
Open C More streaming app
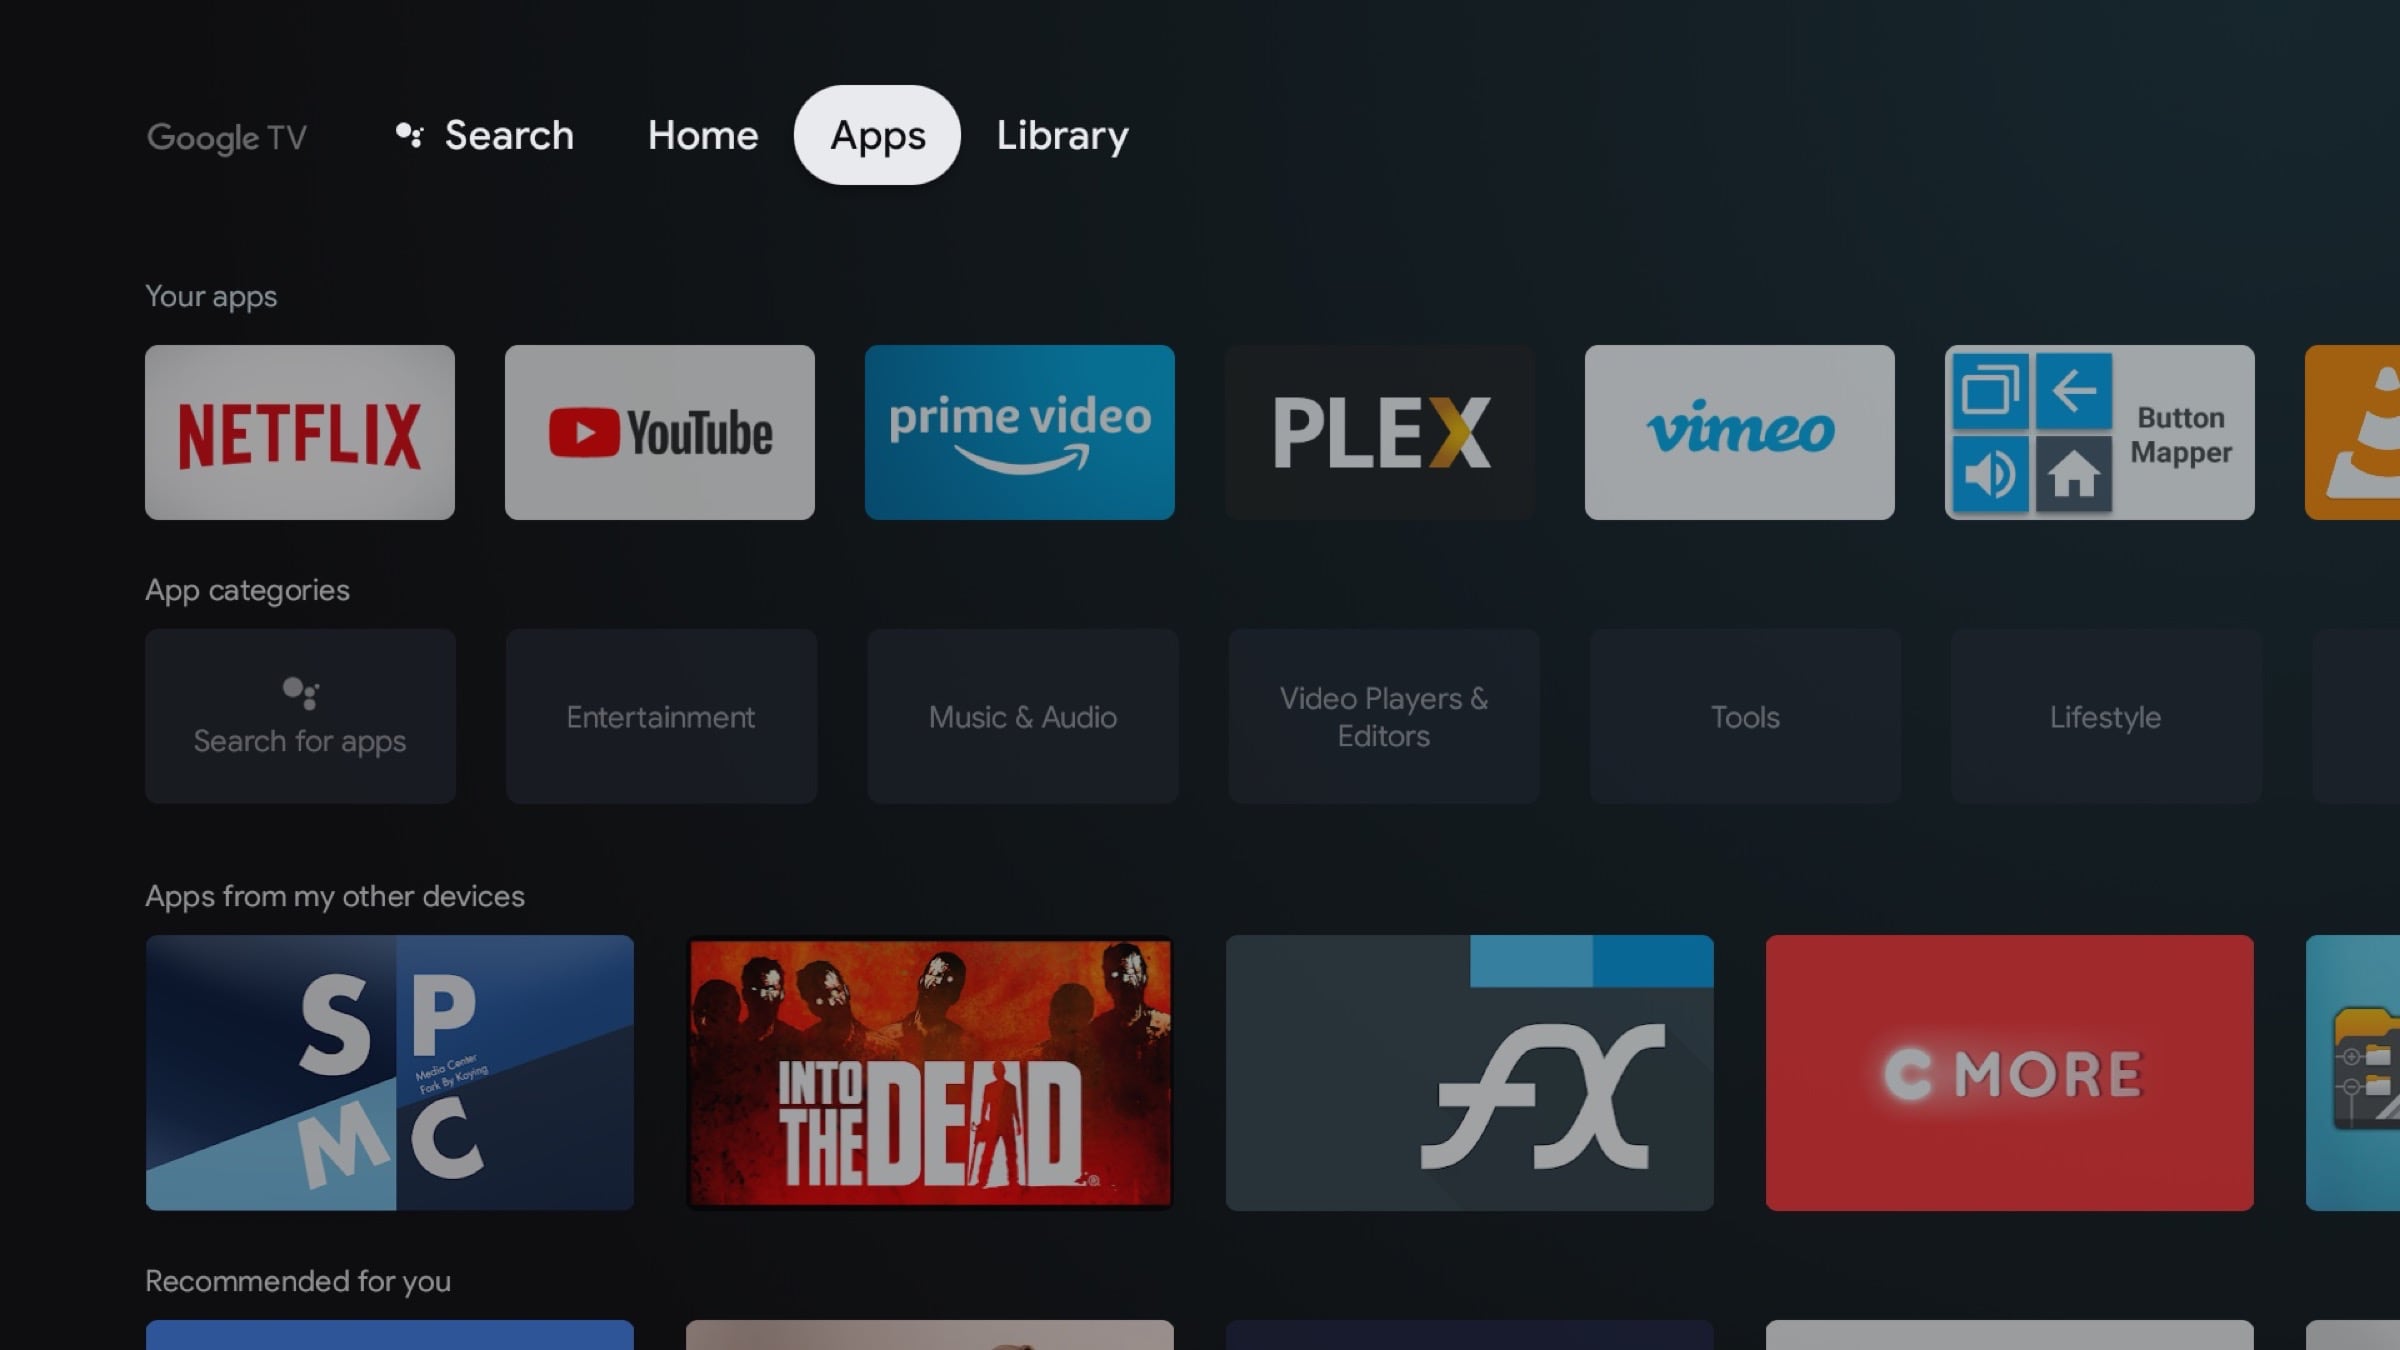[x=2008, y=1071]
